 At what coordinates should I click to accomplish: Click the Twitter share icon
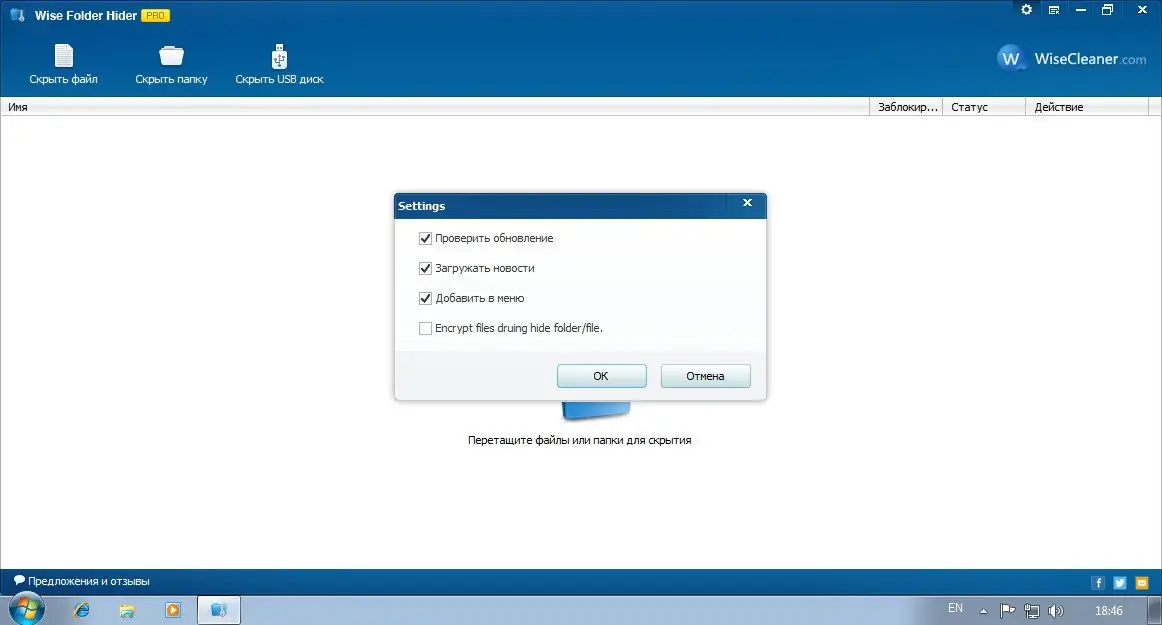tap(1120, 583)
